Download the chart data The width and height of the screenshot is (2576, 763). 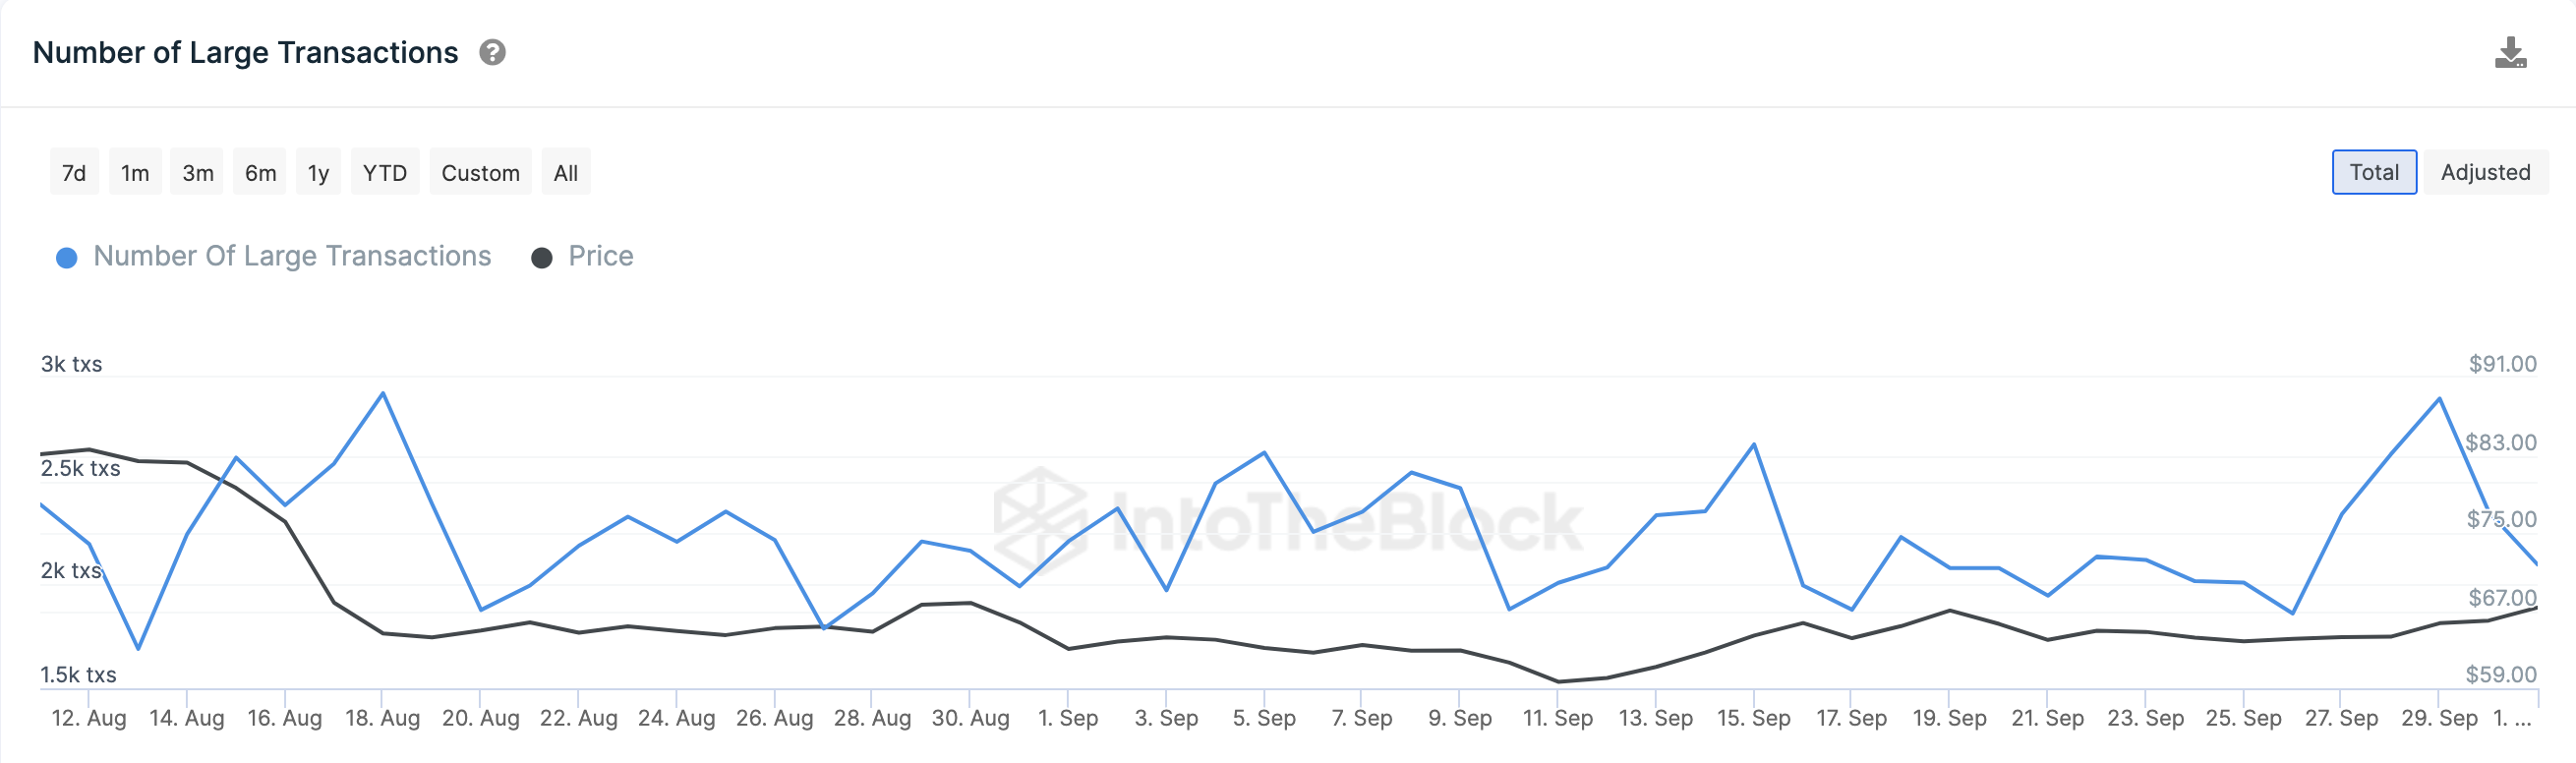(x=2510, y=53)
